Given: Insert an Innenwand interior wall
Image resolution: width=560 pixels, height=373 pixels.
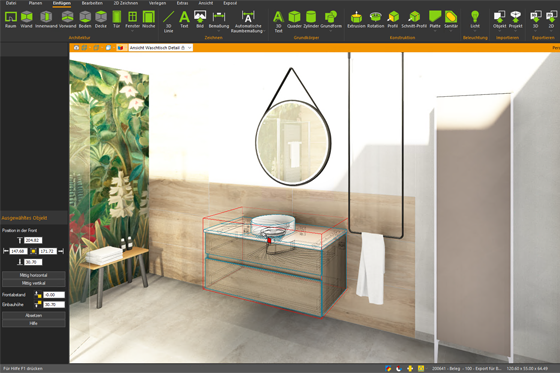Looking at the screenshot, I should click(46, 19).
